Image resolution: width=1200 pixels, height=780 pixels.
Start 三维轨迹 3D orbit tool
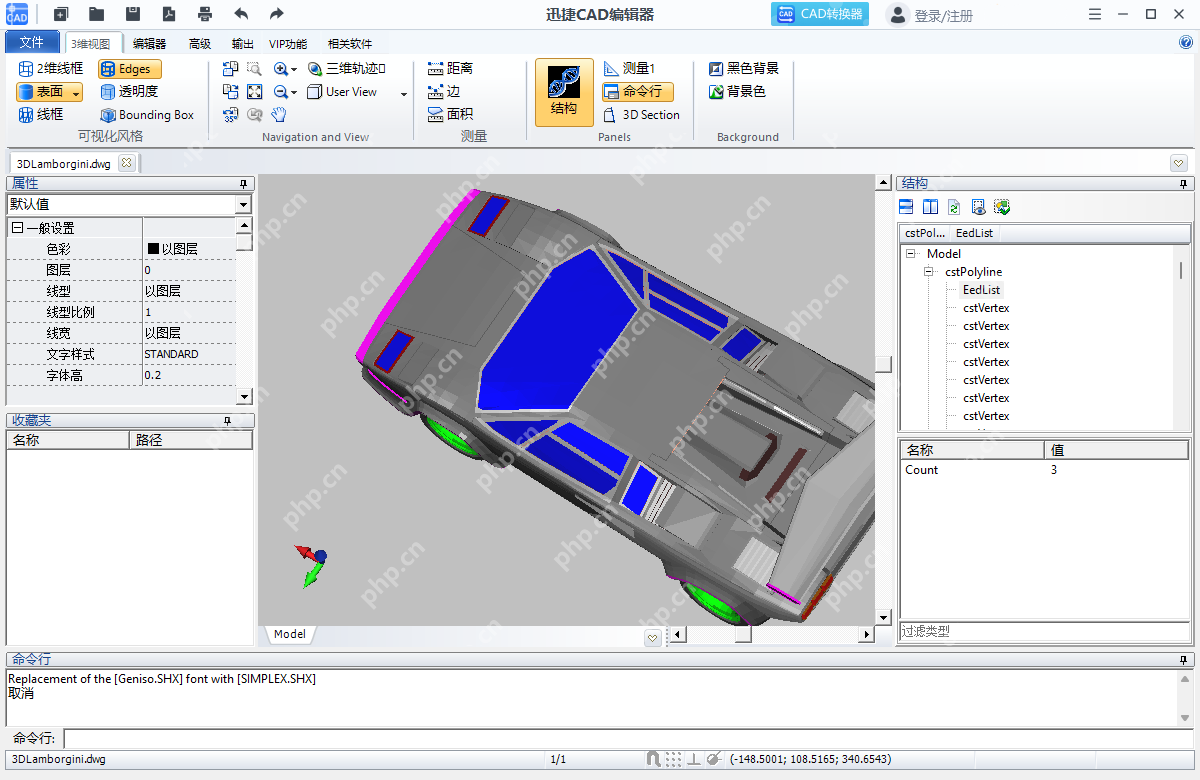pyautogui.click(x=347, y=69)
